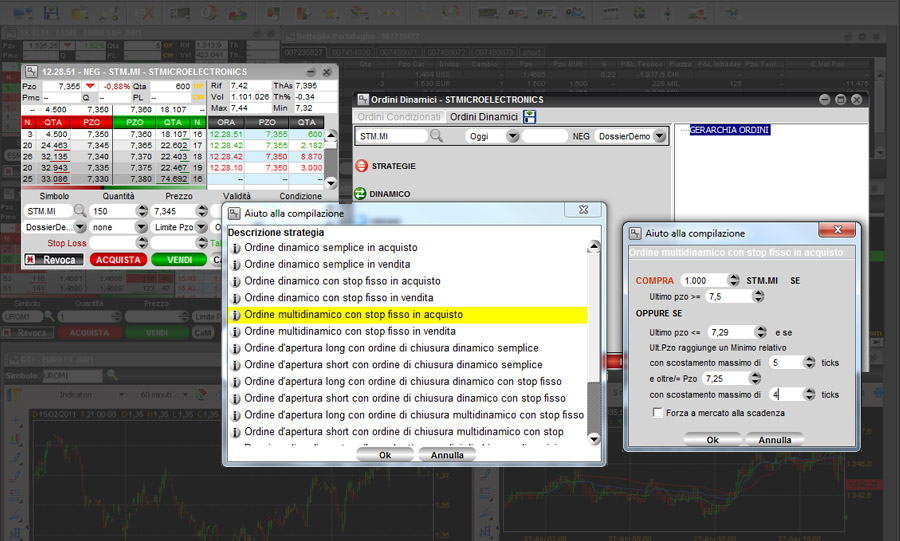The image size is (900, 541).
Task: Select Ordine multidinamico con stop fisso in acquisto
Action: click(408, 315)
